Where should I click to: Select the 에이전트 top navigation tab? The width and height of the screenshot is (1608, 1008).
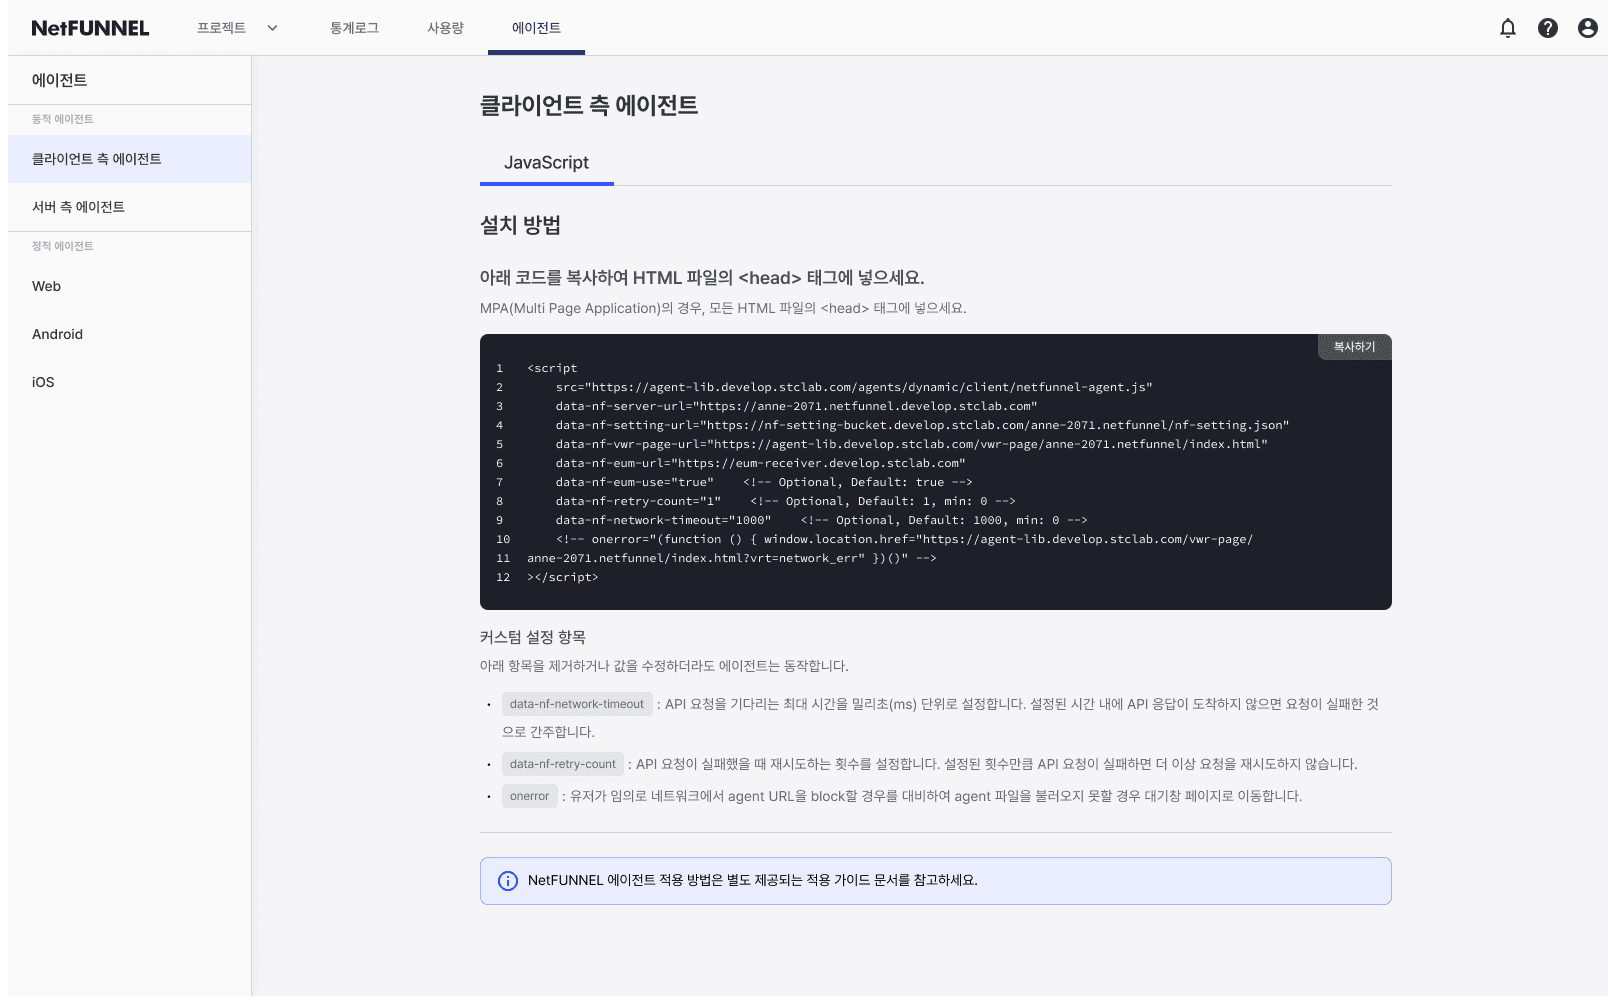coord(536,28)
